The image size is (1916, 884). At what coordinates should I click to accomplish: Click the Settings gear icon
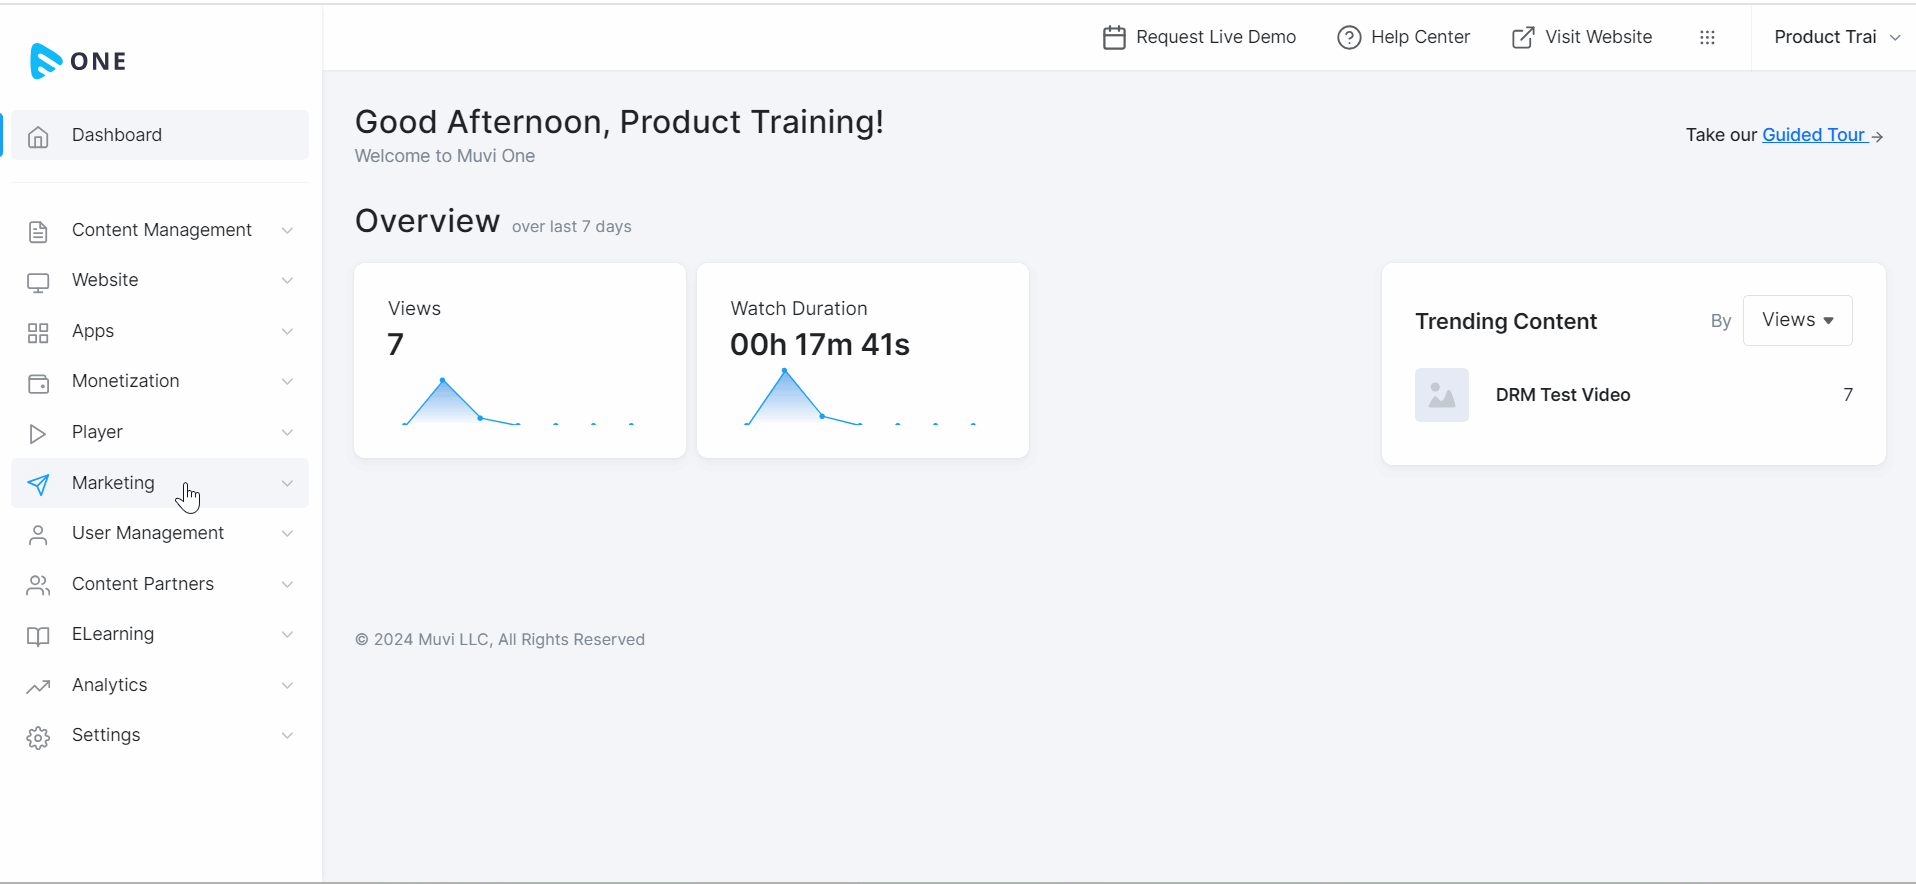[x=38, y=737]
